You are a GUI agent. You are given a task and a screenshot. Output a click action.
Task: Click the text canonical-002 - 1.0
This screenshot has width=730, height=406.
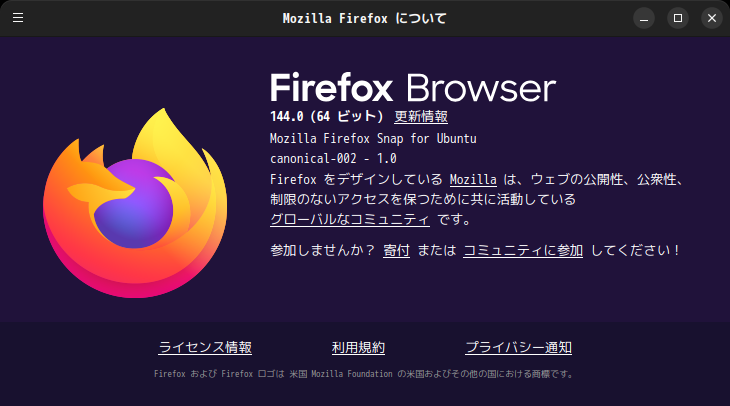[x=333, y=159]
